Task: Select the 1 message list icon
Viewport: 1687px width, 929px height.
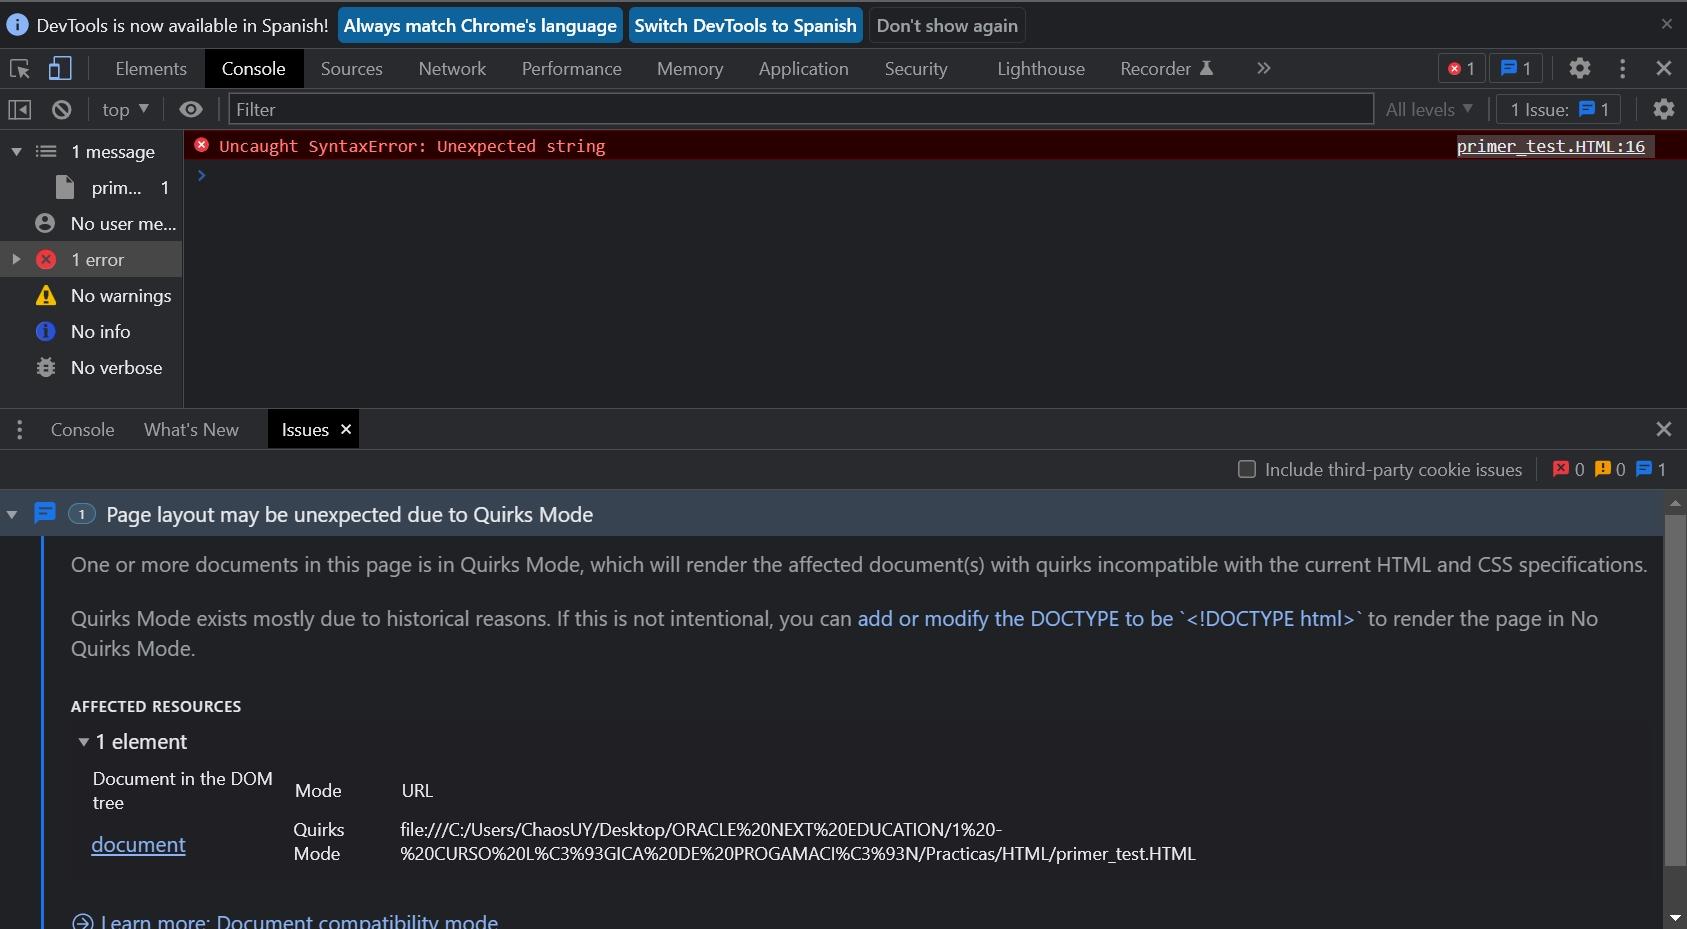Action: pyautogui.click(x=46, y=151)
